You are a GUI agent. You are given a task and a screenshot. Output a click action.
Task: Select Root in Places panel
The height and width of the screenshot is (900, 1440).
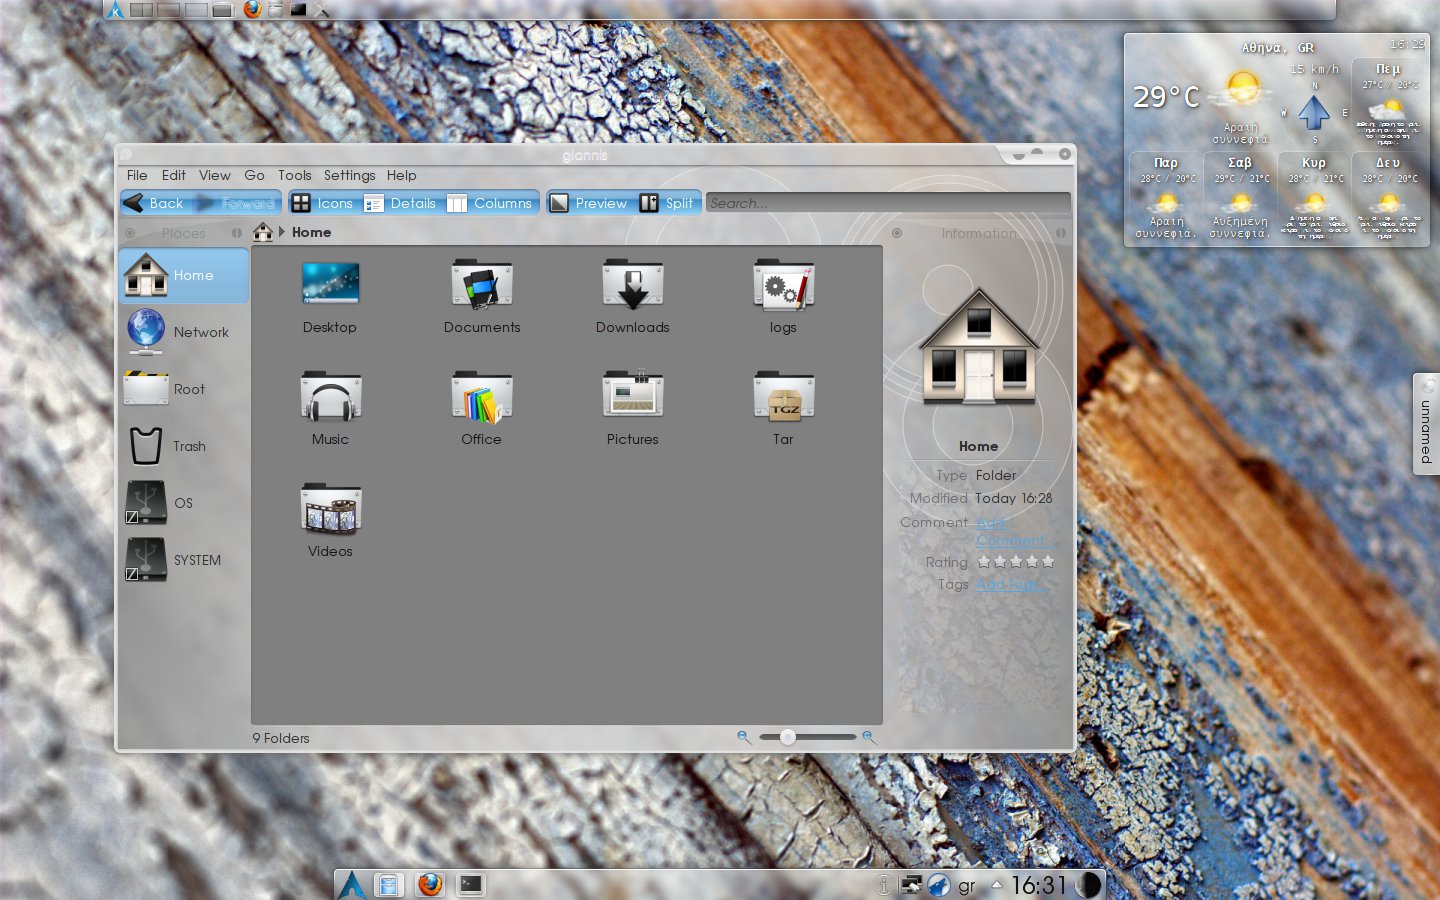(x=184, y=389)
